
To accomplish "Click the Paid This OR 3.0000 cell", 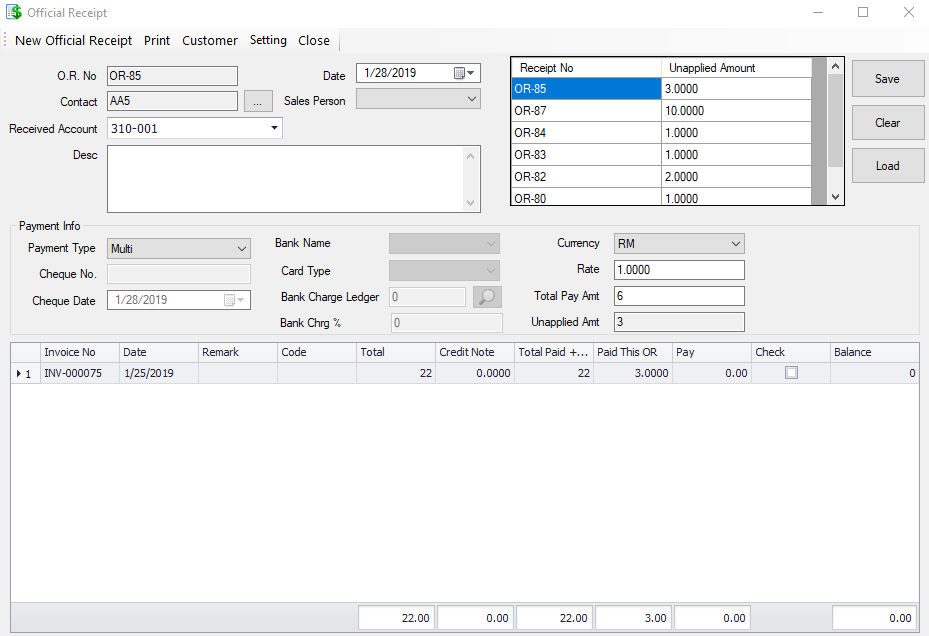I will 633,373.
